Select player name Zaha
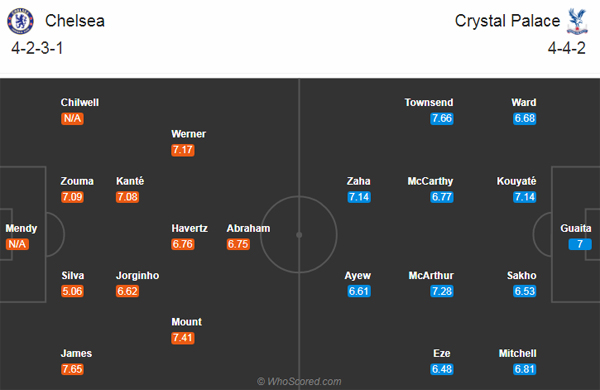This screenshot has height=390, width=600. [x=359, y=181]
